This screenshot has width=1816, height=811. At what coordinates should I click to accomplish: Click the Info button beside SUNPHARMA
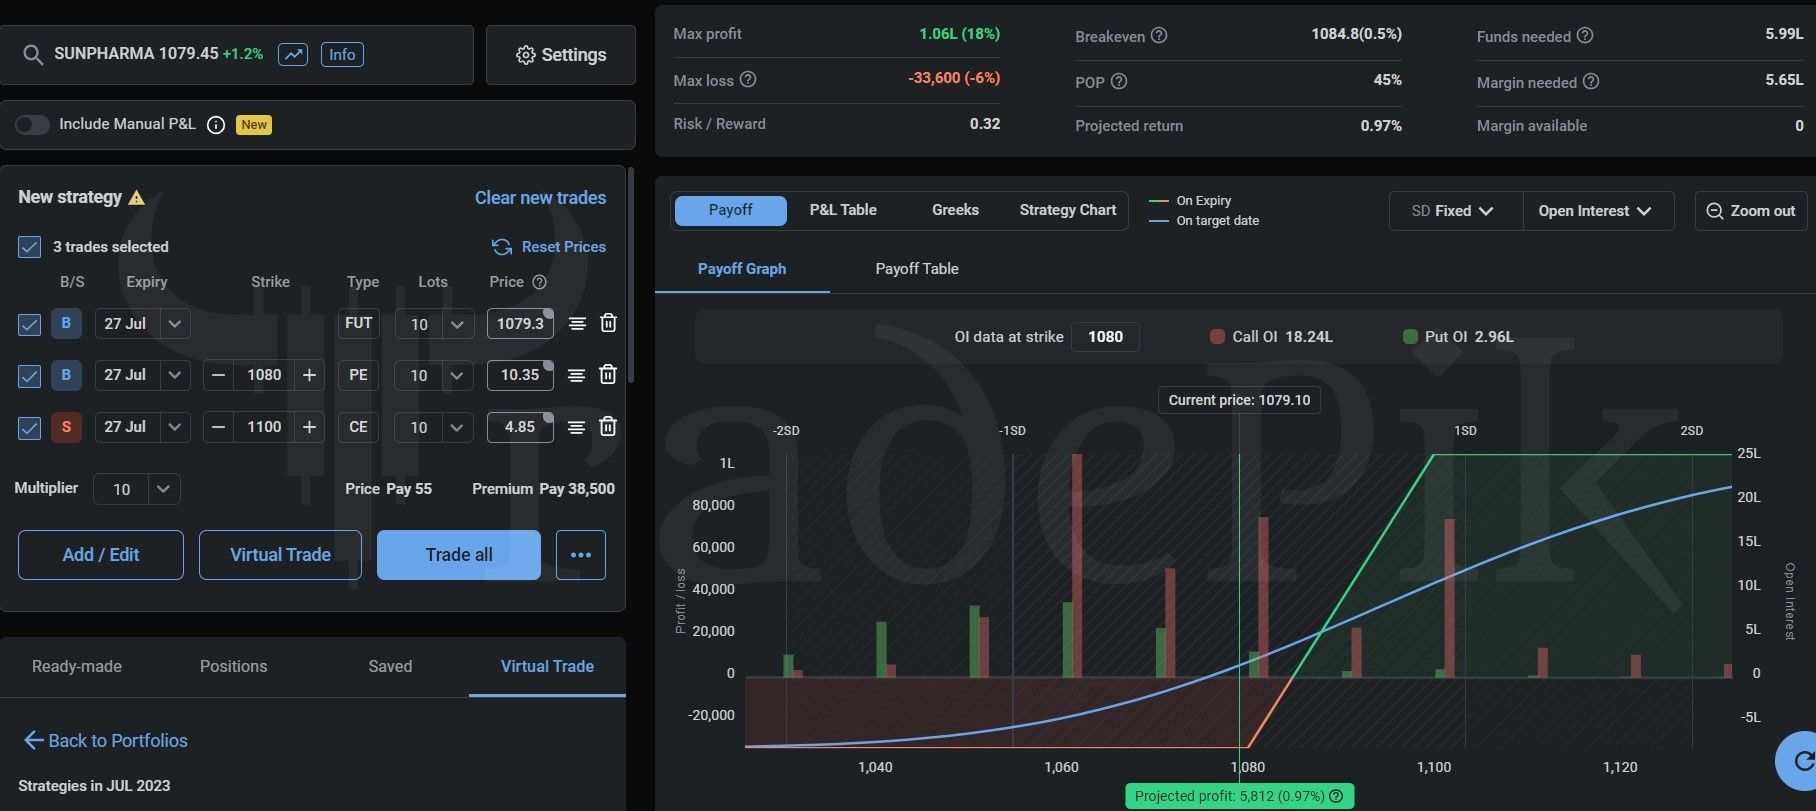342,55
